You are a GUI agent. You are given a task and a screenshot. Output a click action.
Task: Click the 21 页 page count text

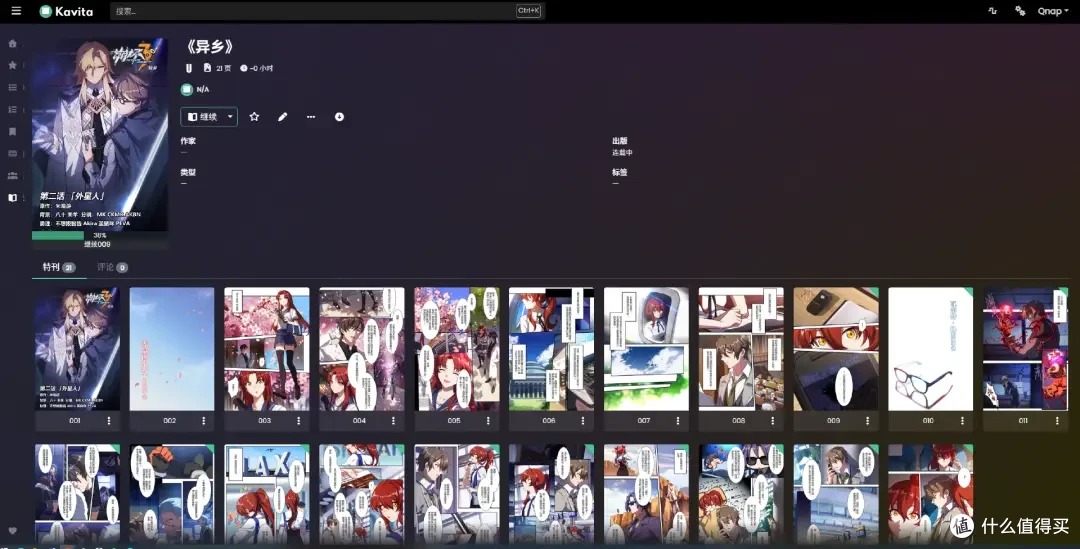tap(224, 68)
